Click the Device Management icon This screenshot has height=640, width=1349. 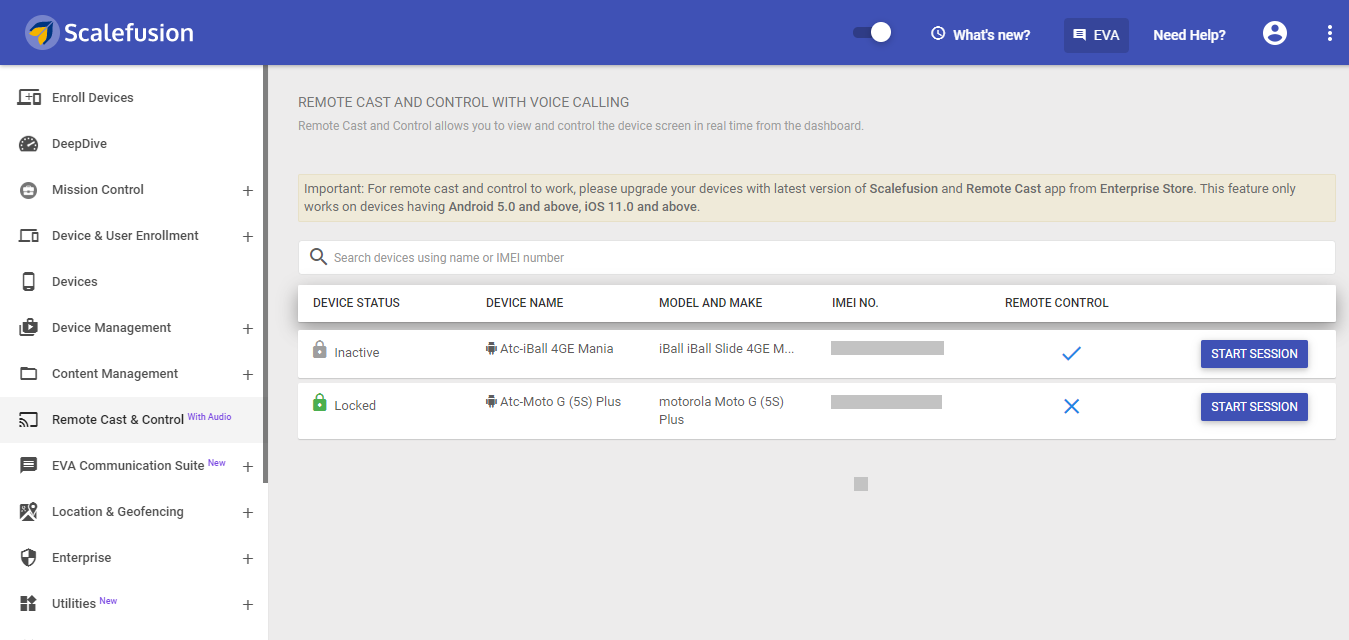click(29, 328)
